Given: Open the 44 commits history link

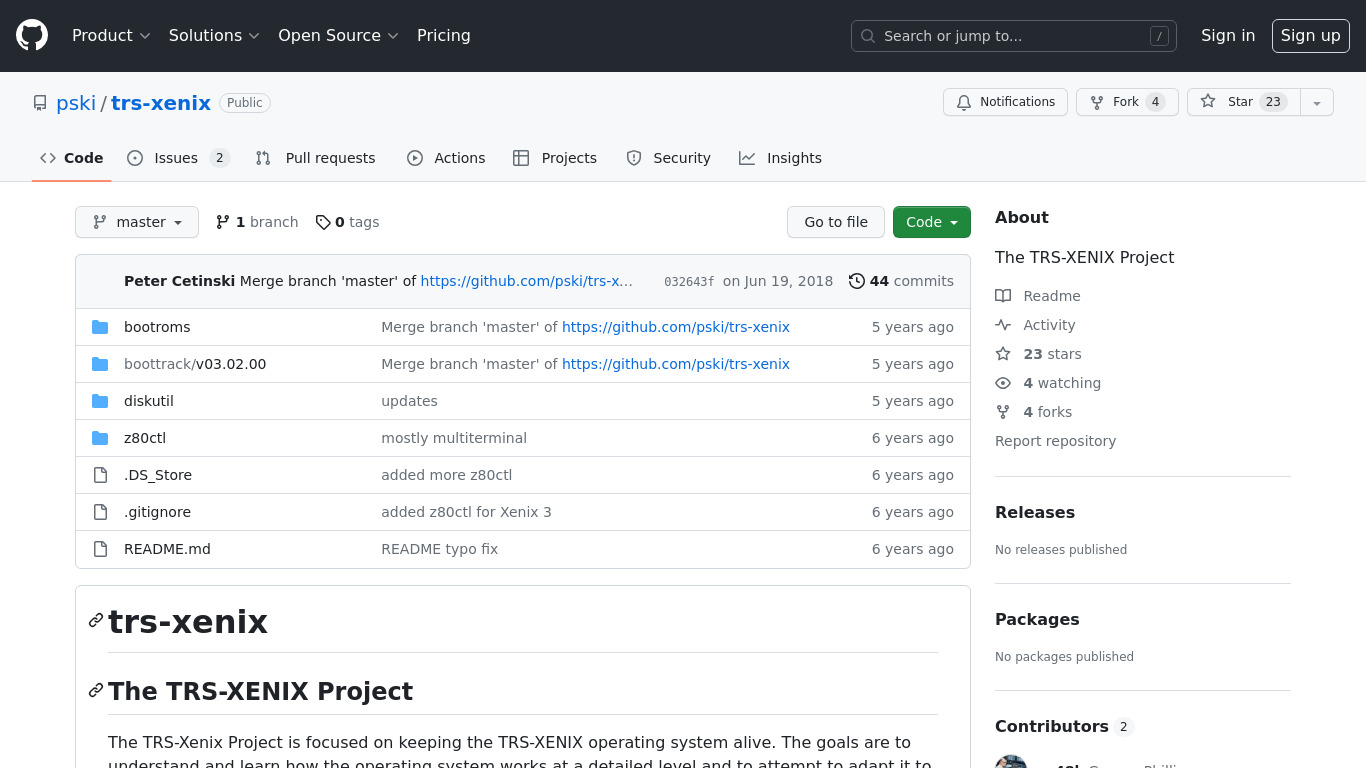Looking at the screenshot, I should [901, 281].
